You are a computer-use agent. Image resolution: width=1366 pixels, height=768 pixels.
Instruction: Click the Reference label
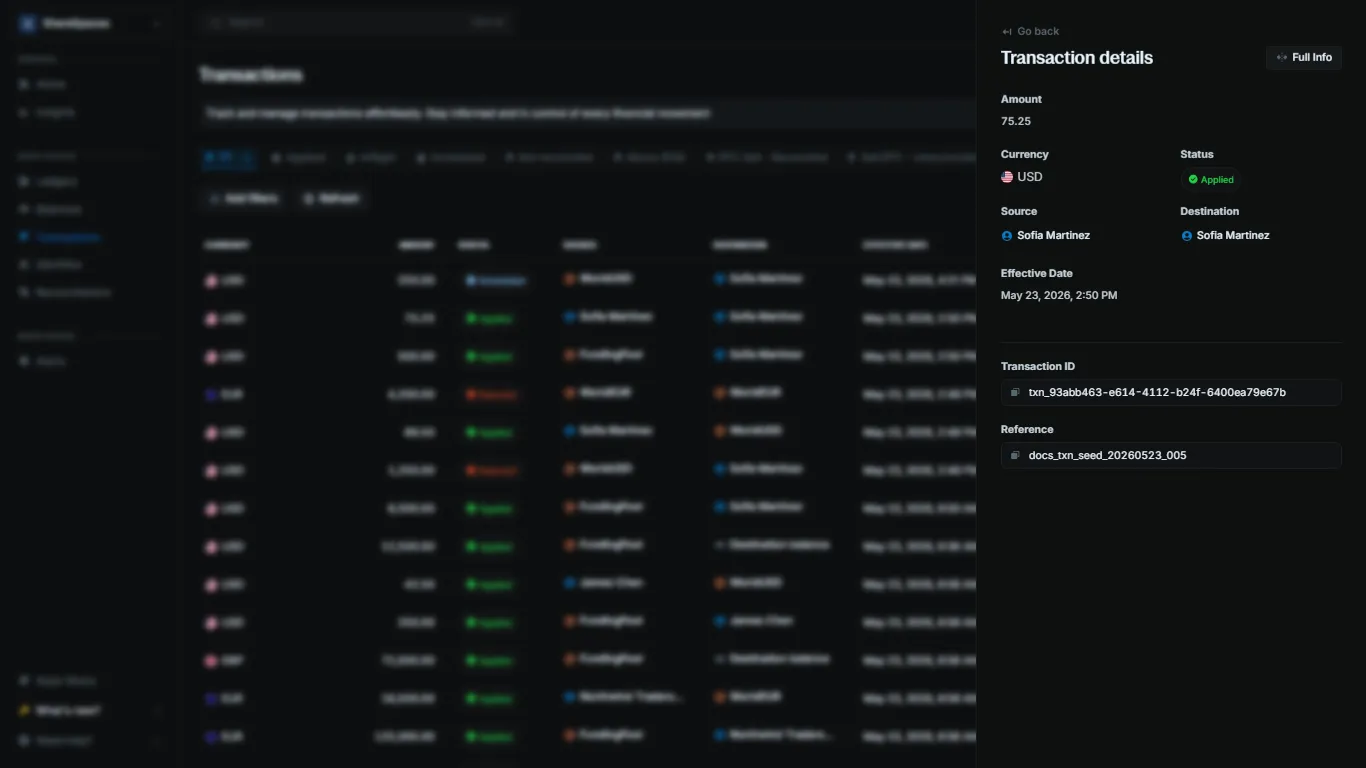1027,430
